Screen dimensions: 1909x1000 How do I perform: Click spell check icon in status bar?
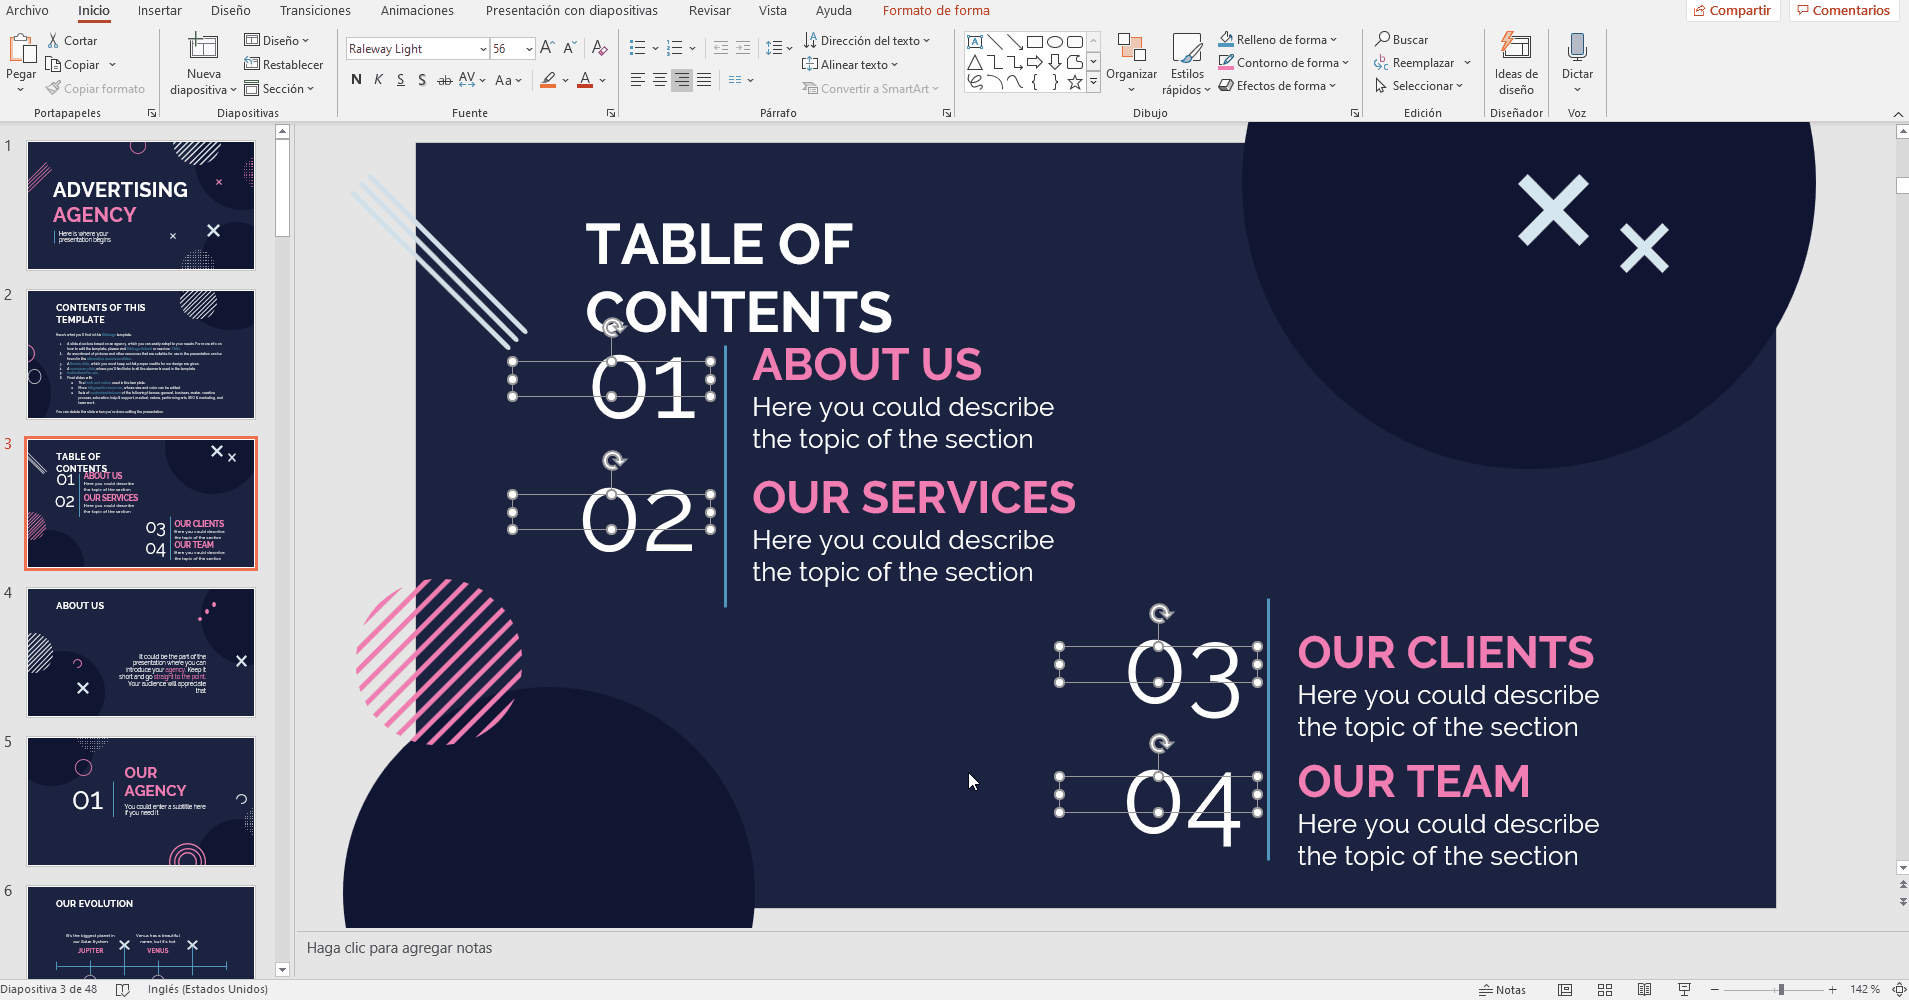point(123,990)
